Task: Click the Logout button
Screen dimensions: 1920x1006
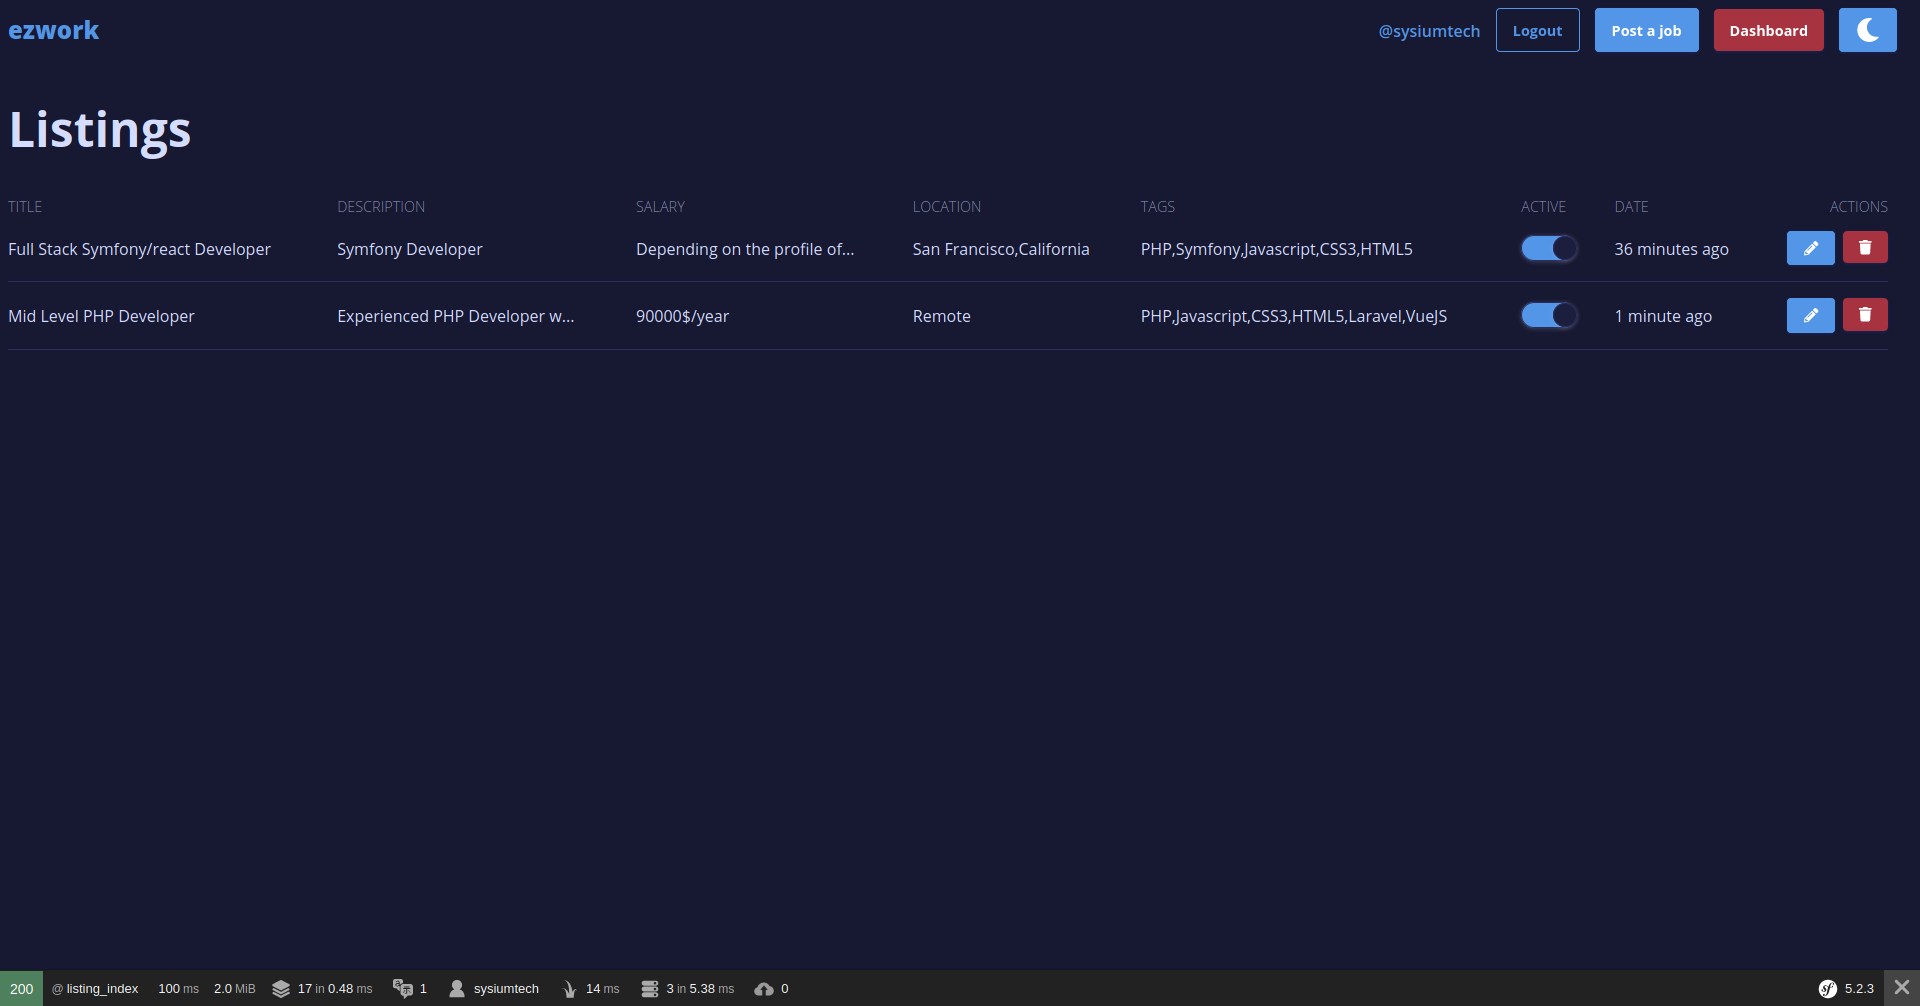Action: [1537, 30]
